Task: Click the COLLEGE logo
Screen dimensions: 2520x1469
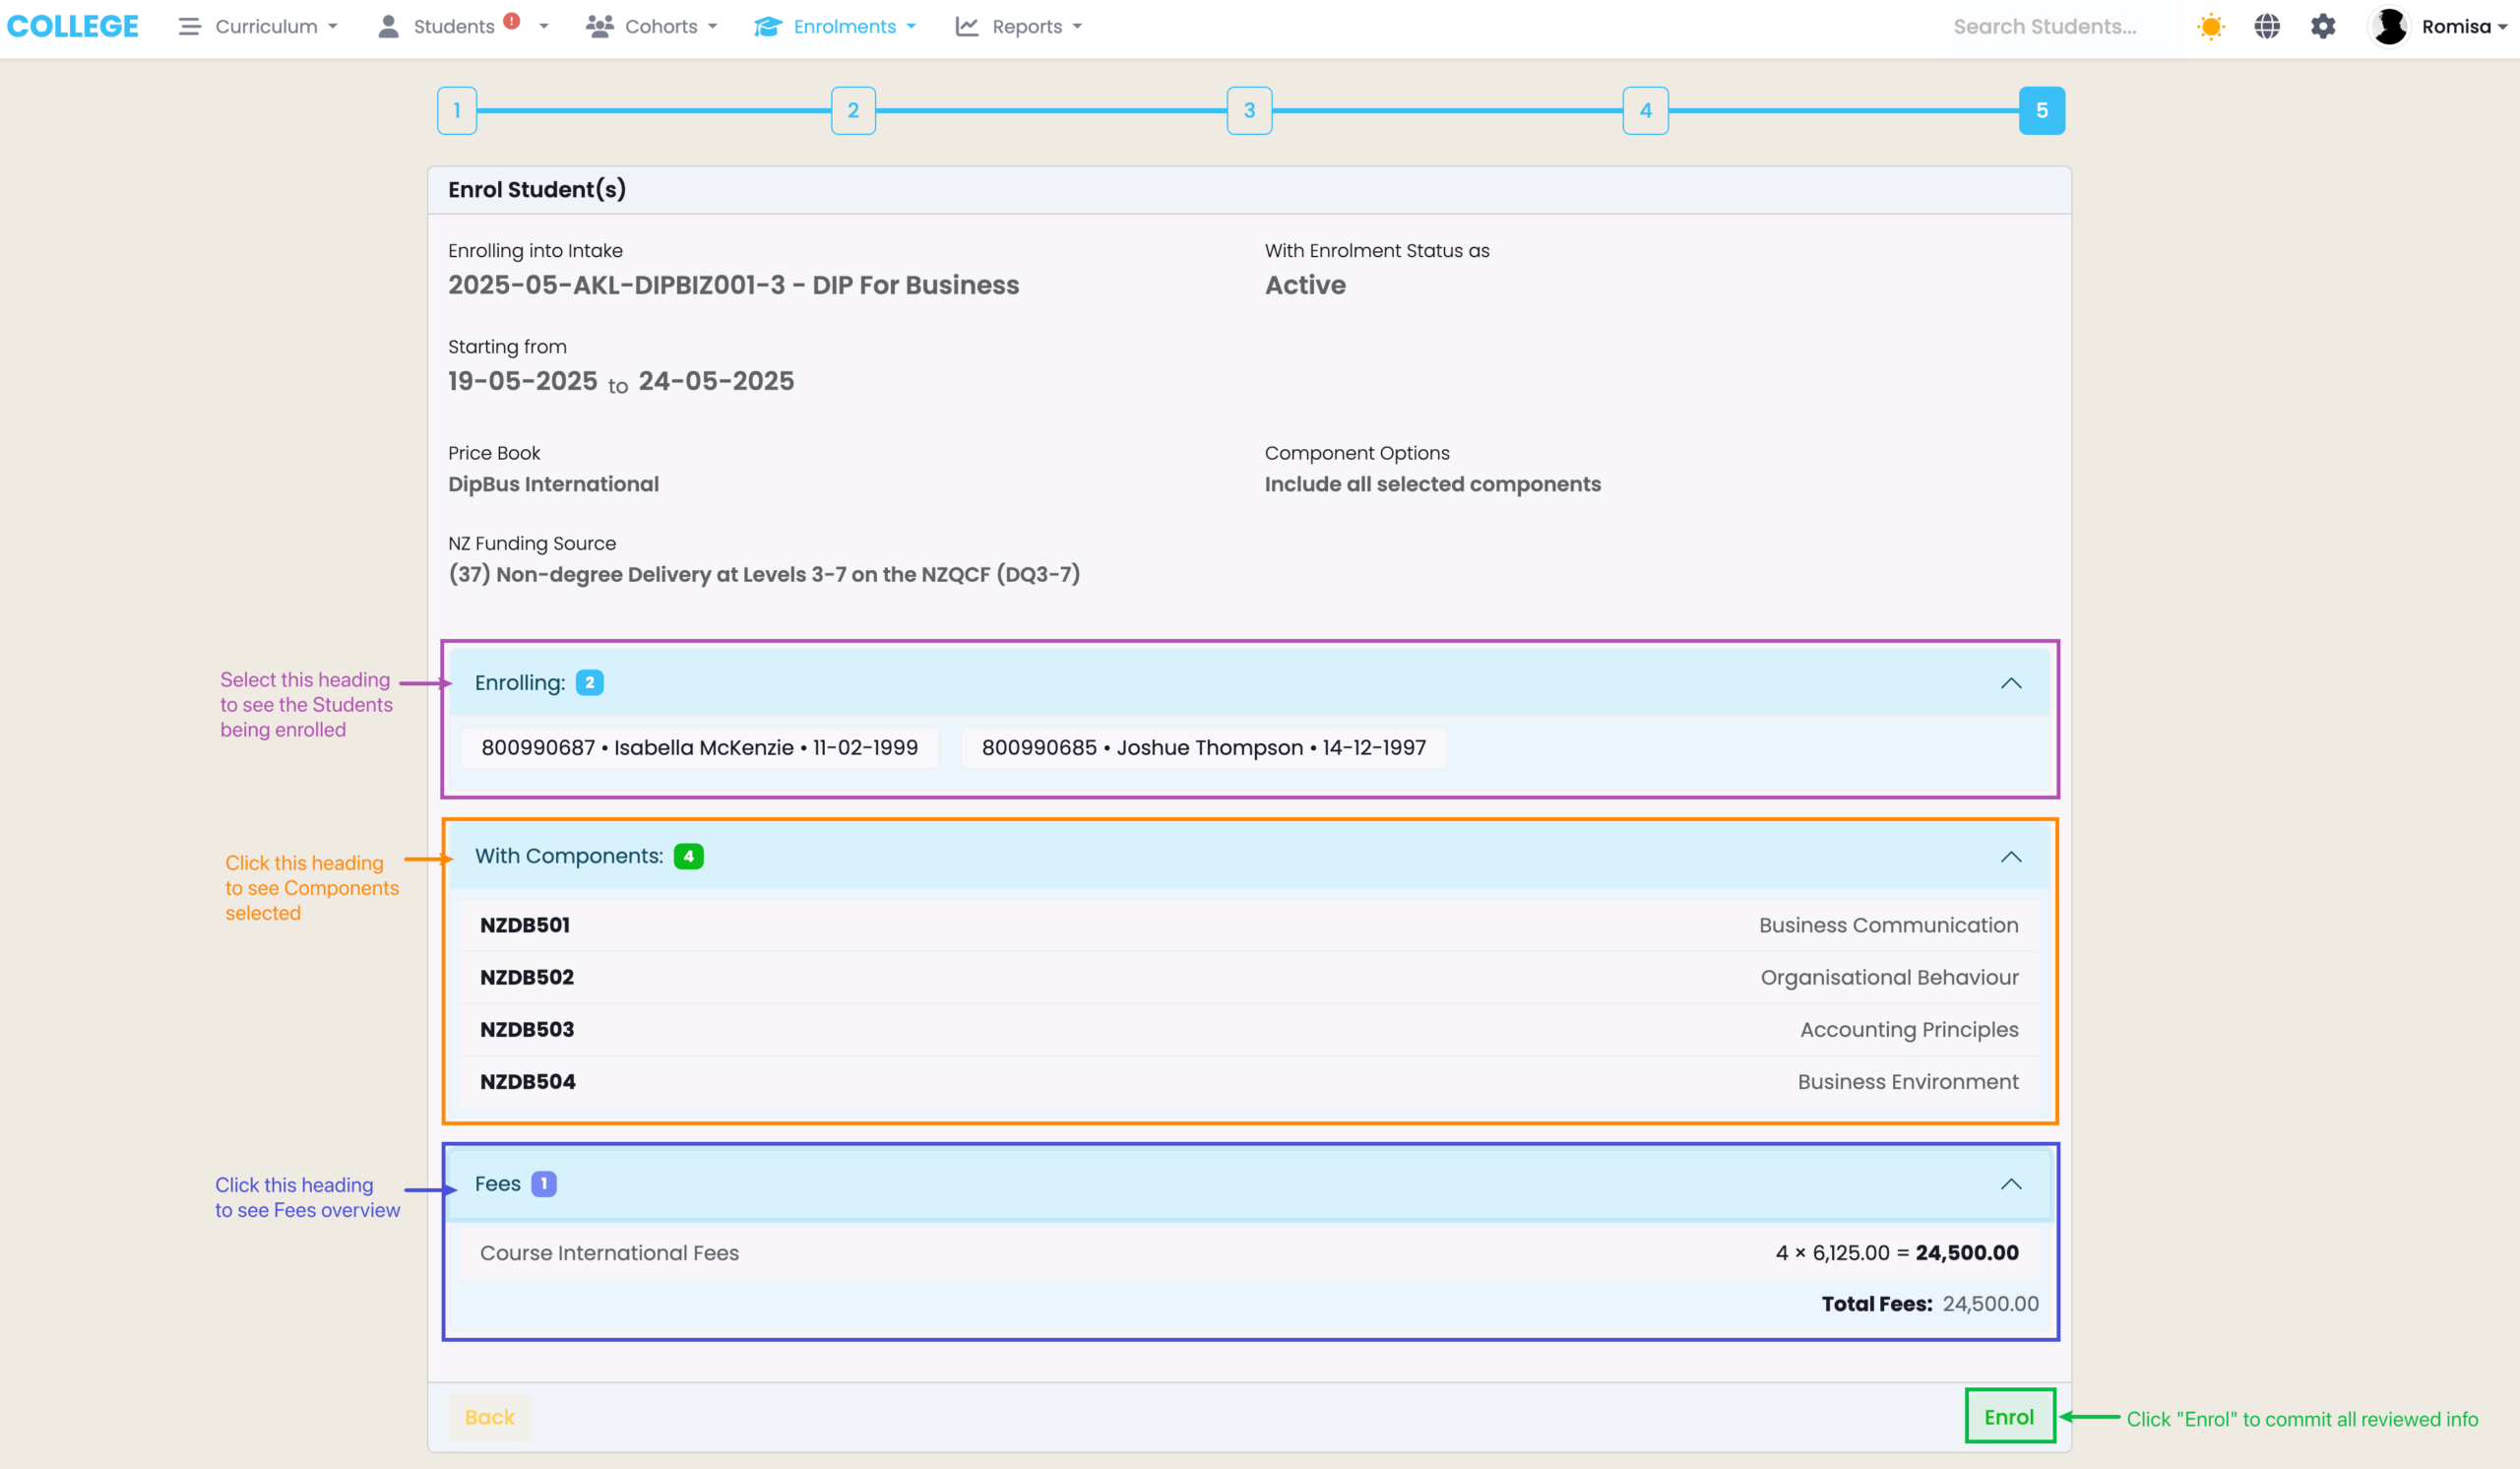Action: (73, 27)
